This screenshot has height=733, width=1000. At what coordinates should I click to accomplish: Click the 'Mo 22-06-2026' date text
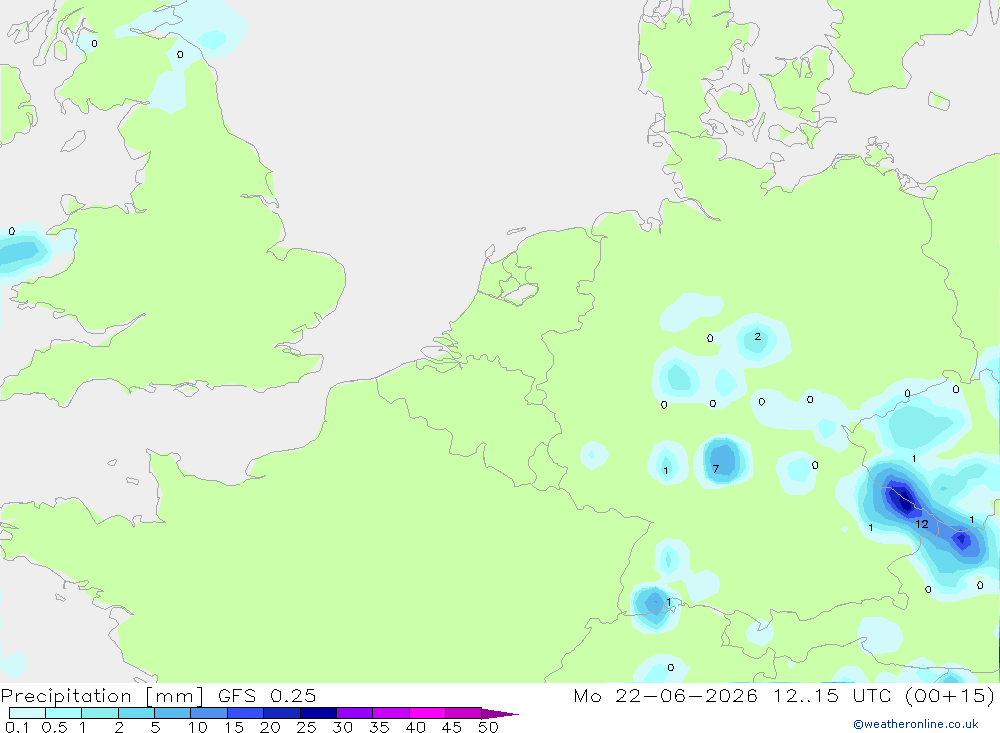(x=665, y=696)
